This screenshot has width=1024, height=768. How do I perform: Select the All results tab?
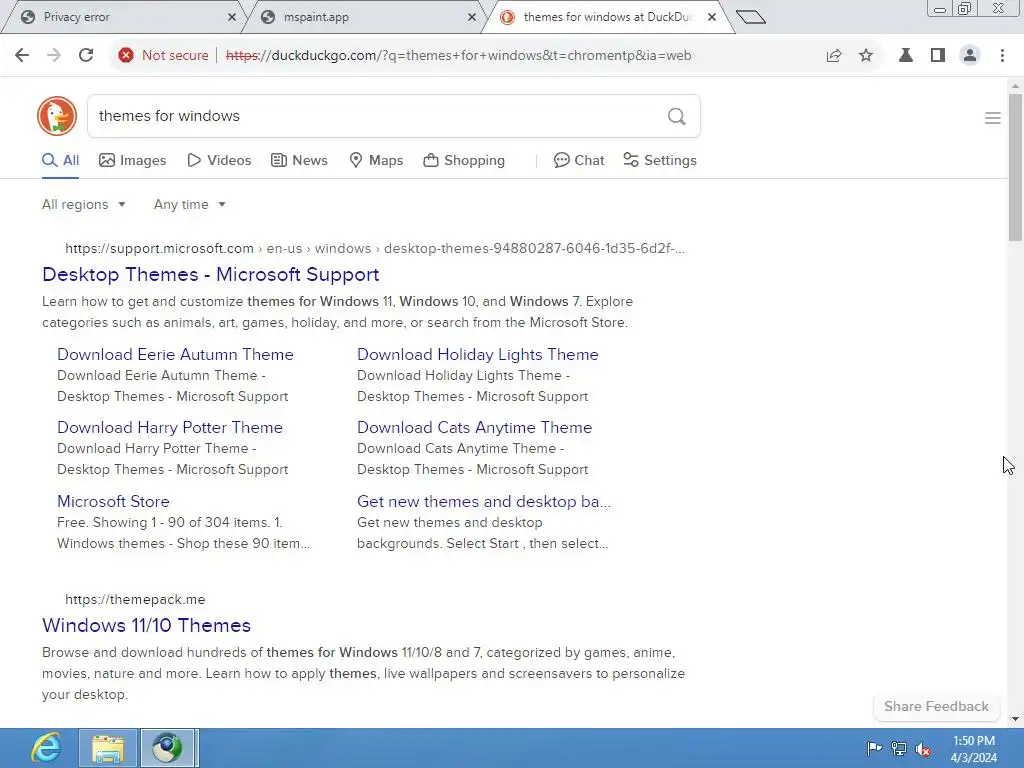coord(61,160)
